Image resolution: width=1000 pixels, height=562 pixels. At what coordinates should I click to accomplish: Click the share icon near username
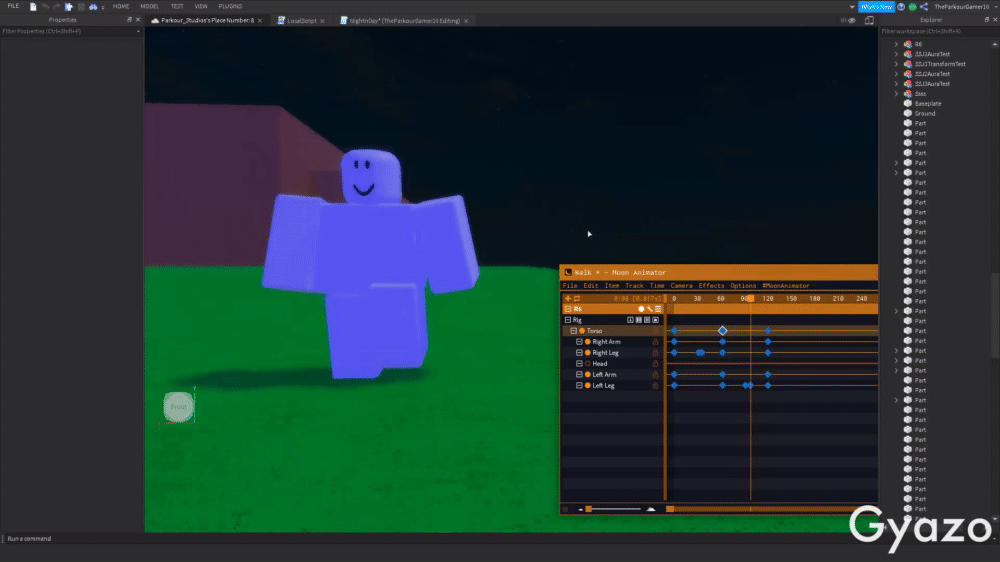[923, 6]
